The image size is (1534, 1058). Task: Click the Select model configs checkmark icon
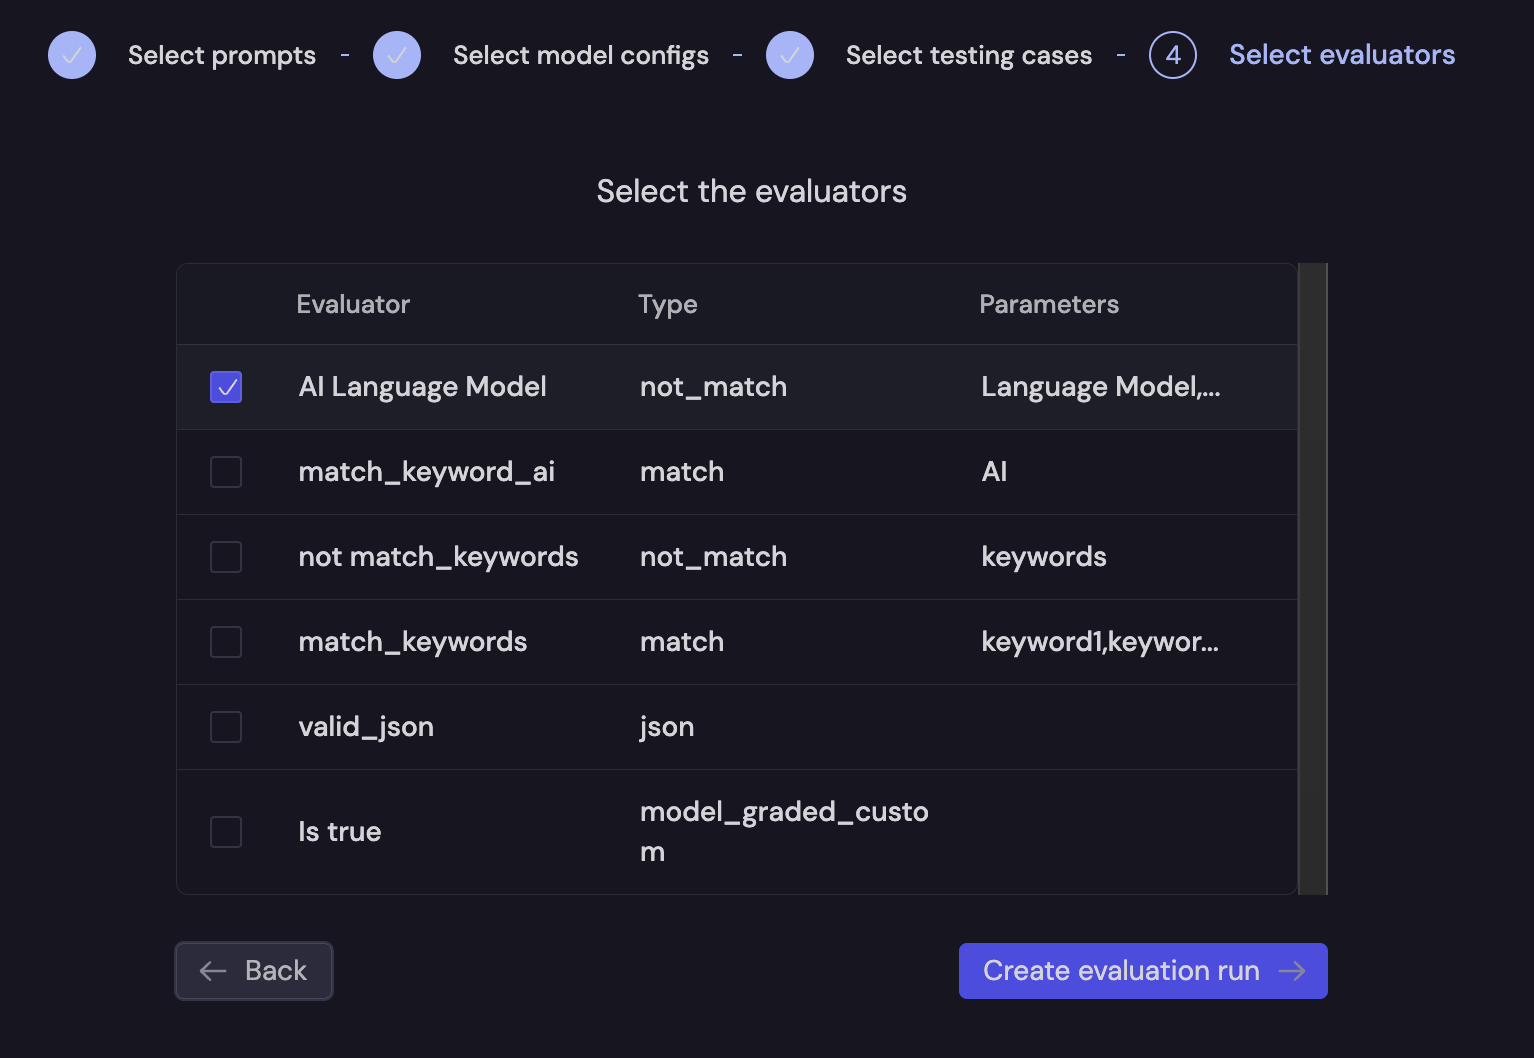click(396, 55)
